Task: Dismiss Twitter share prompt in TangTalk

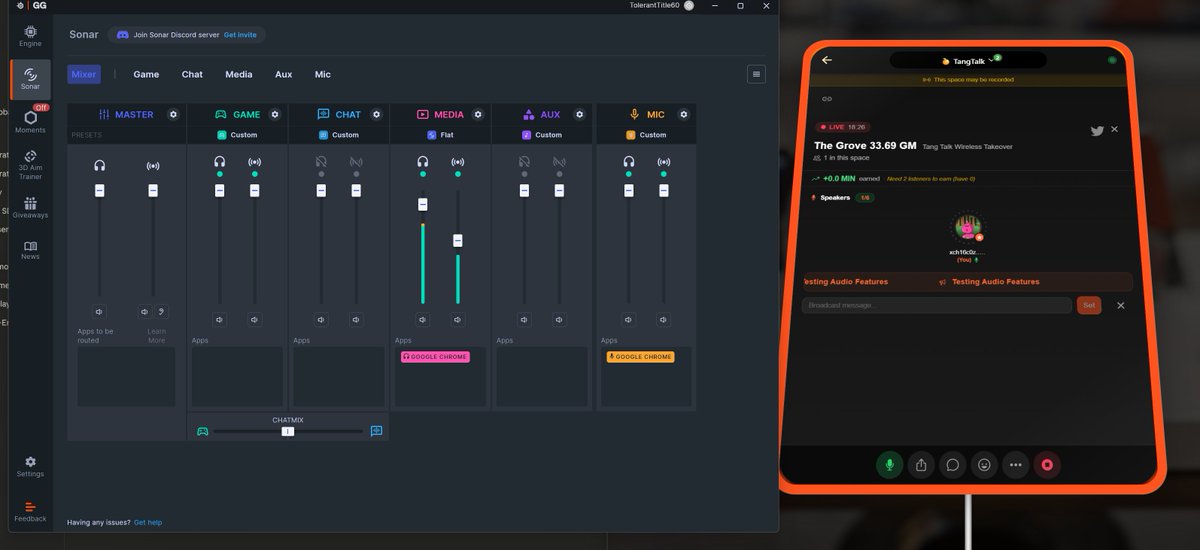Action: click(x=1114, y=129)
